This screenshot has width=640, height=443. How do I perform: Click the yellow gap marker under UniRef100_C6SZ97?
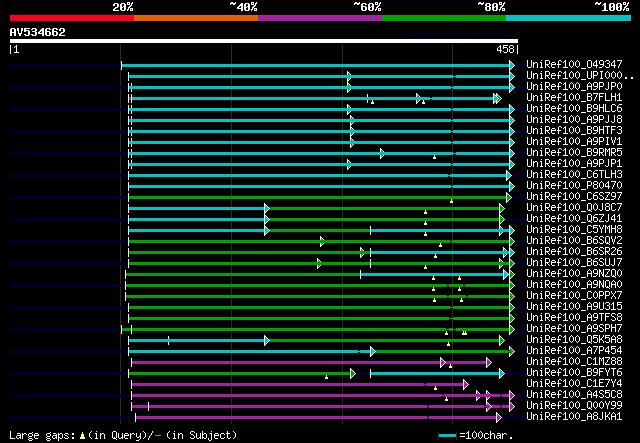click(451, 201)
